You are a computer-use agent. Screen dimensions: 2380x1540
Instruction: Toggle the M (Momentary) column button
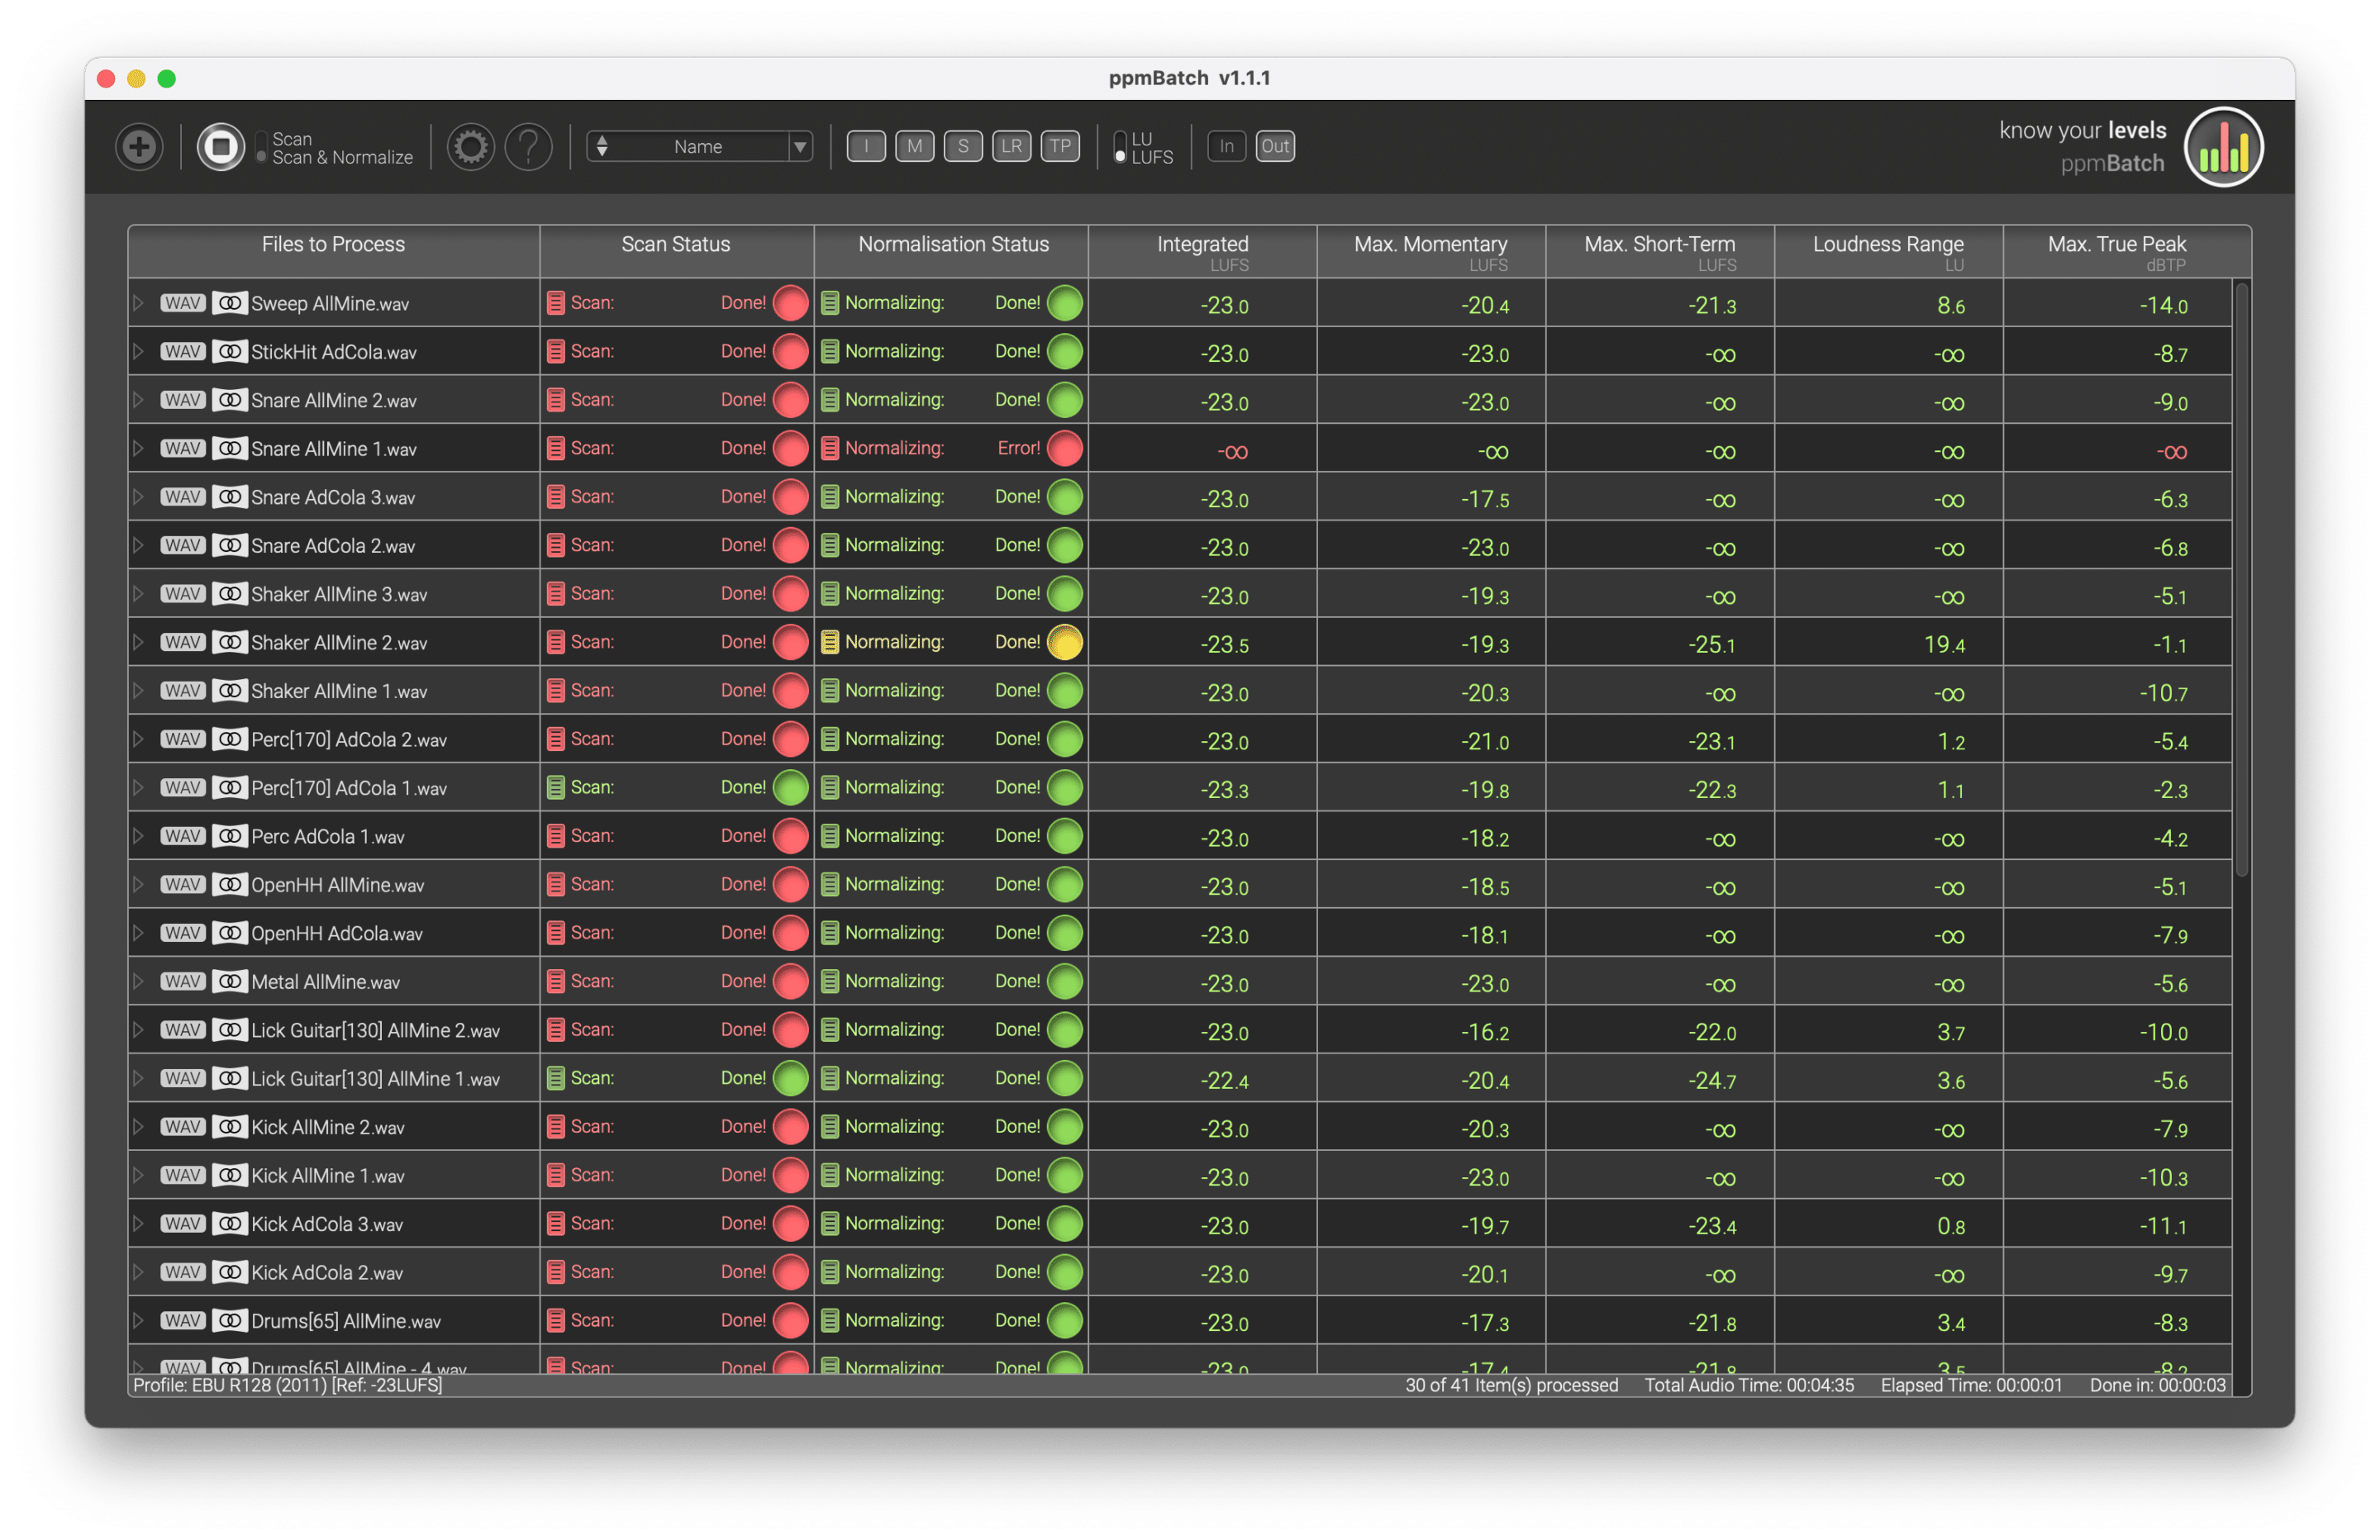point(915,147)
